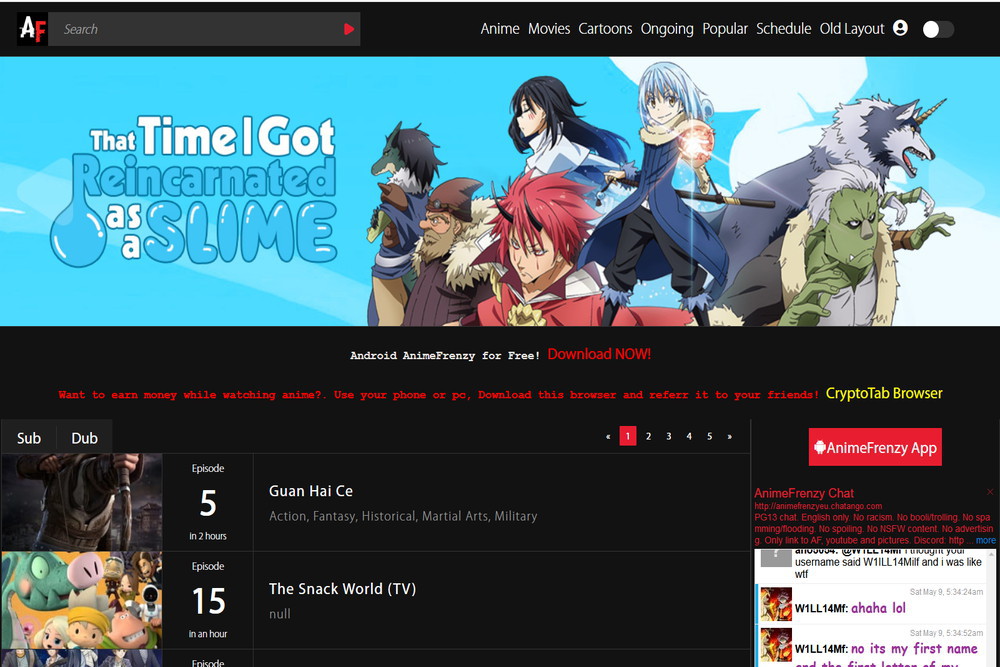Submit search using the red arrow icon
This screenshot has height=667, width=1000.
coord(349,29)
